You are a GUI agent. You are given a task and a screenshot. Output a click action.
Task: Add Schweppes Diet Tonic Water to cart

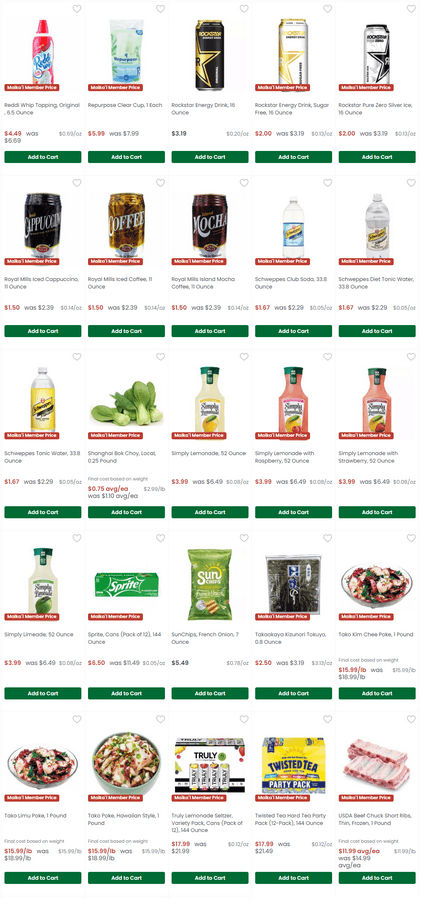click(377, 331)
